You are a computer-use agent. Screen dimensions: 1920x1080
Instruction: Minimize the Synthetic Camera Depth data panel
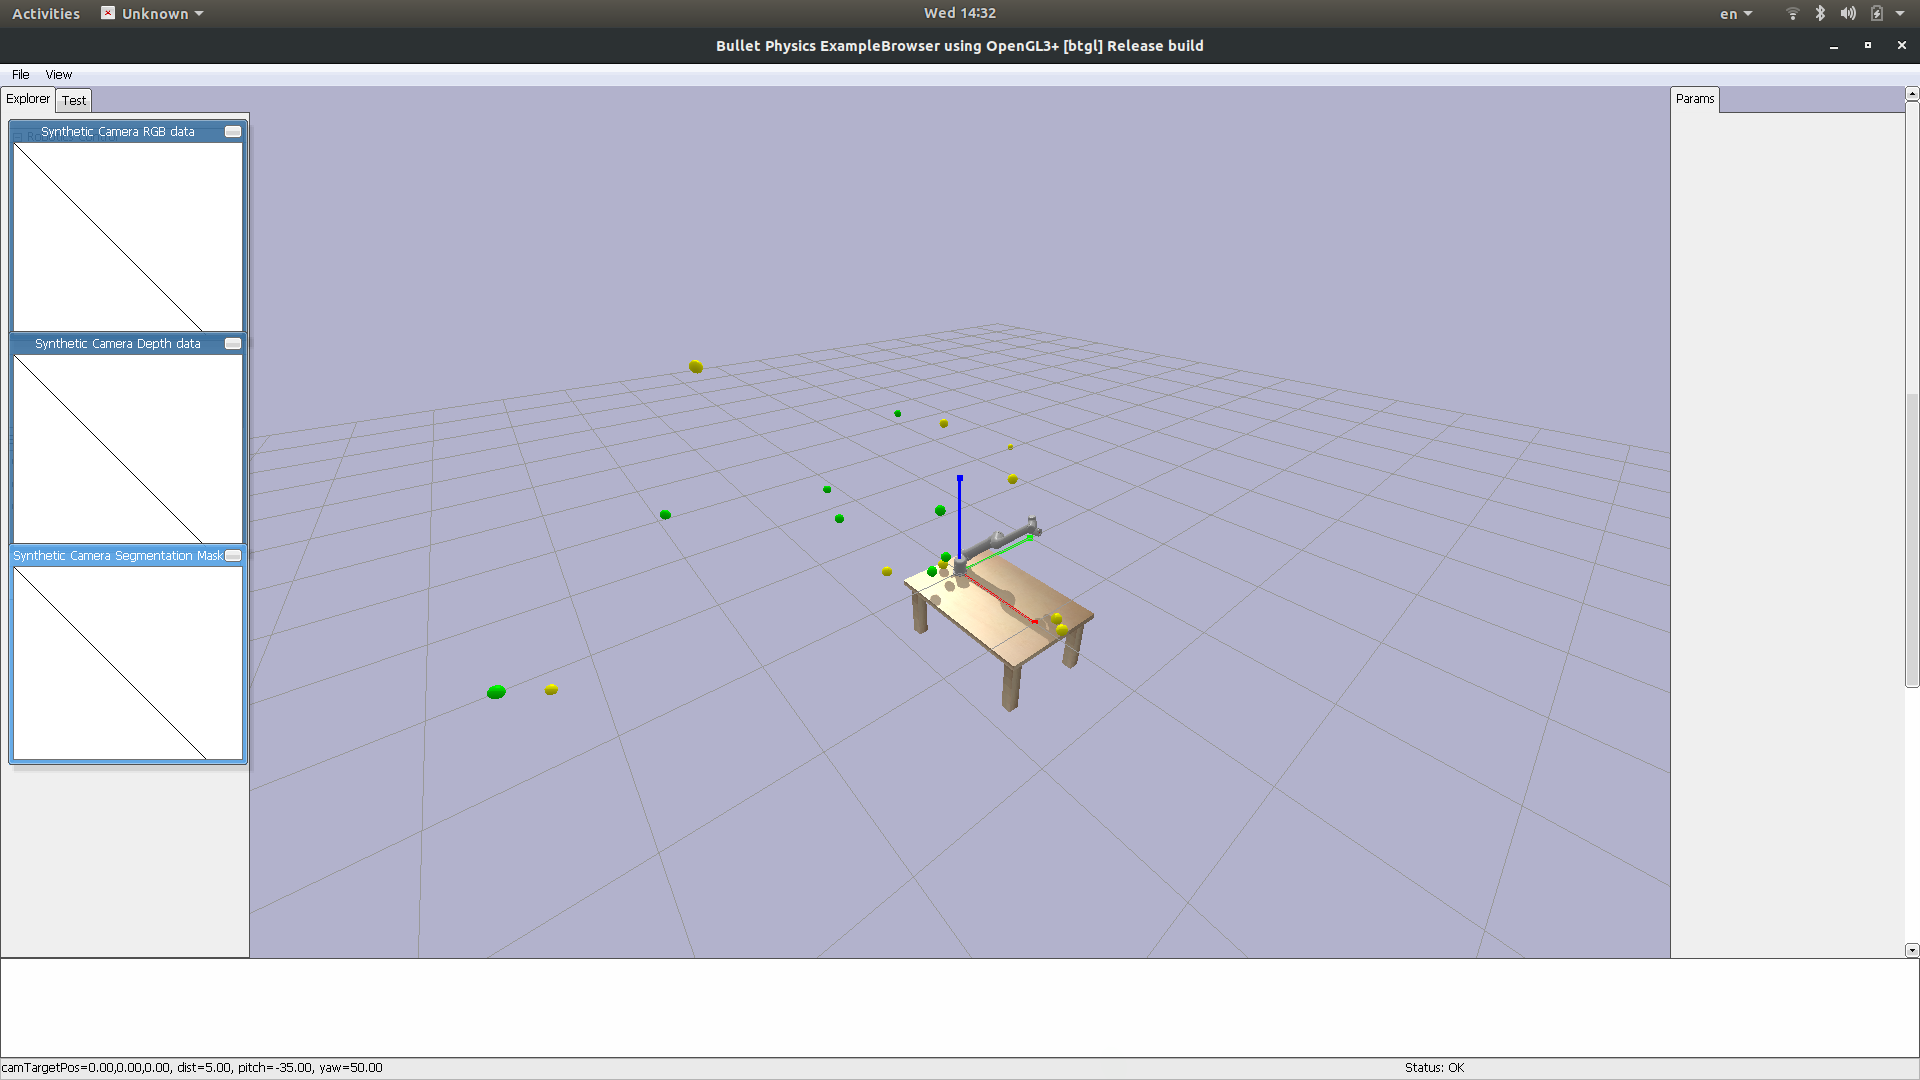[x=232, y=343]
